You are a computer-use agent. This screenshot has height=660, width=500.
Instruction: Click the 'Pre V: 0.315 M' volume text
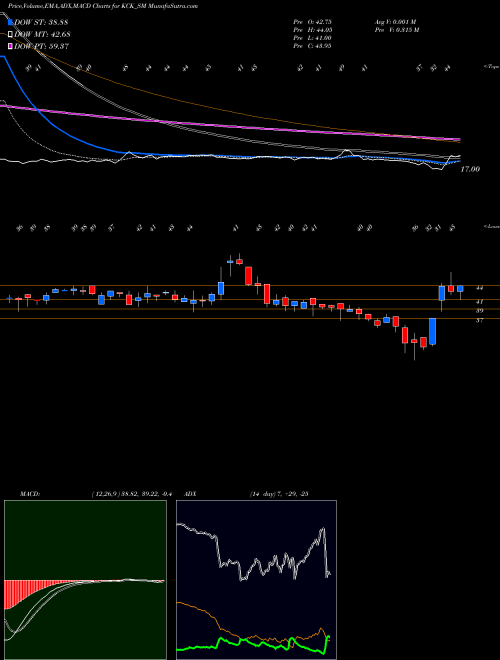[x=397, y=30]
